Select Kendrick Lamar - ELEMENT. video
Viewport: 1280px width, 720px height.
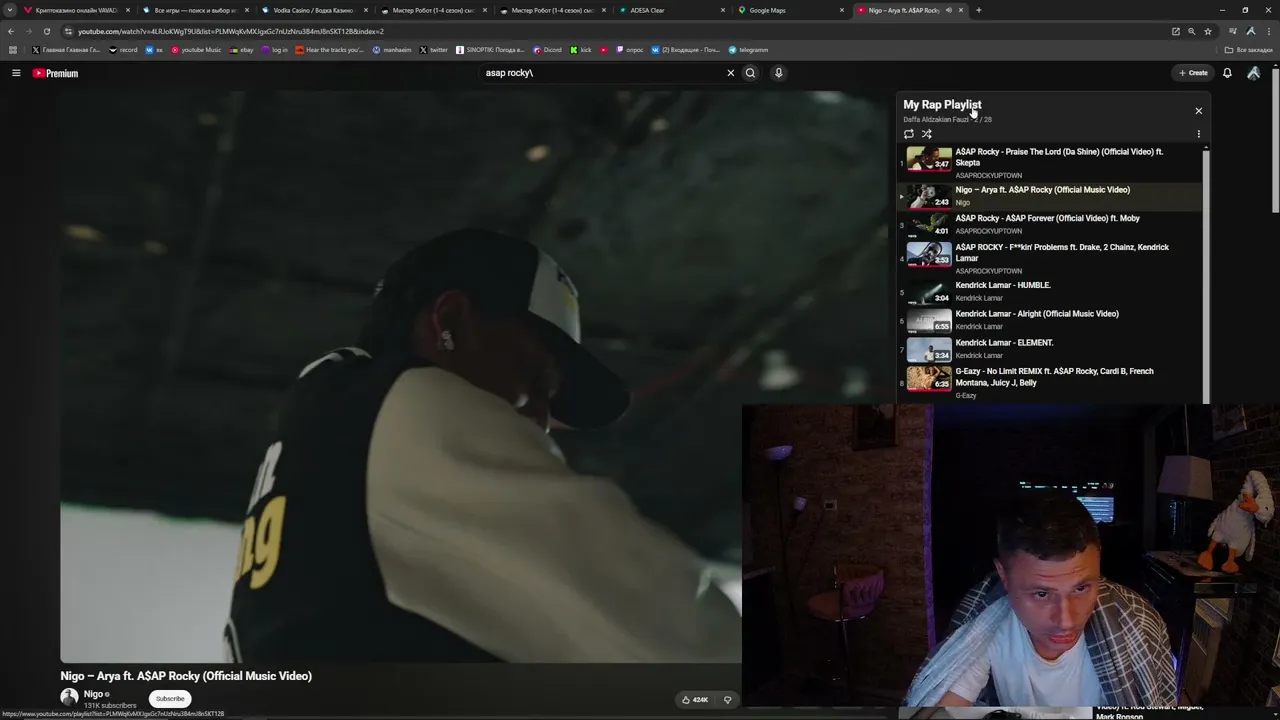point(1052,349)
